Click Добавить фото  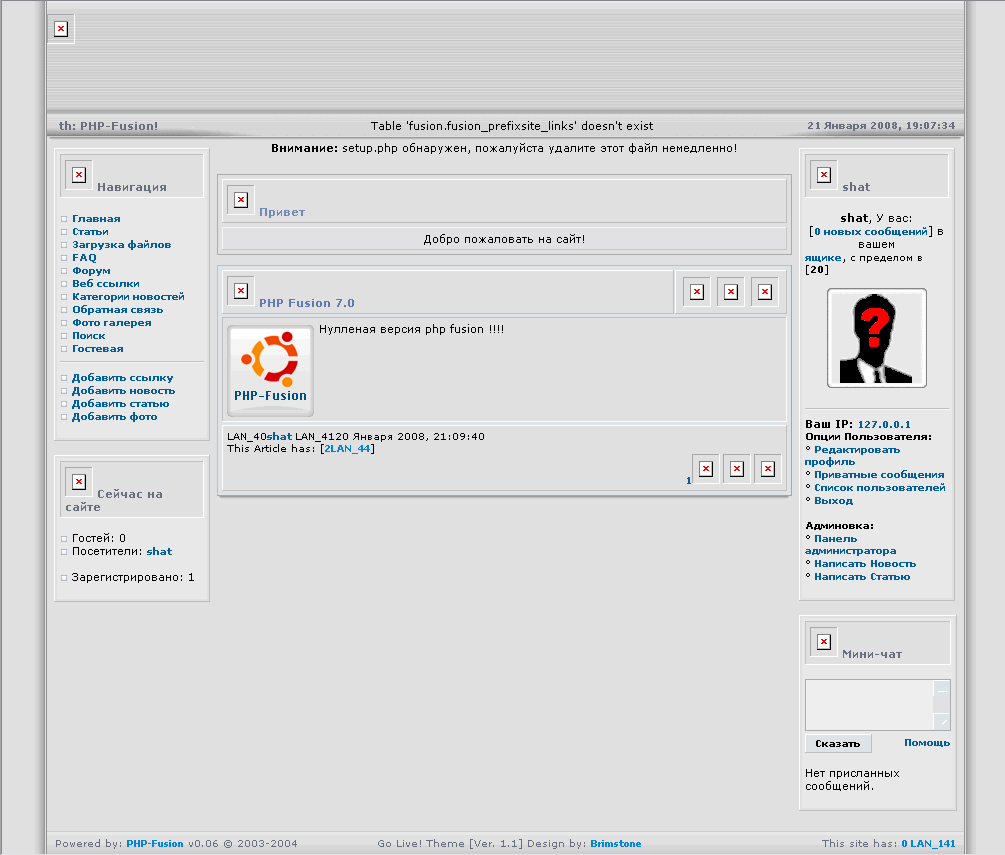point(114,417)
